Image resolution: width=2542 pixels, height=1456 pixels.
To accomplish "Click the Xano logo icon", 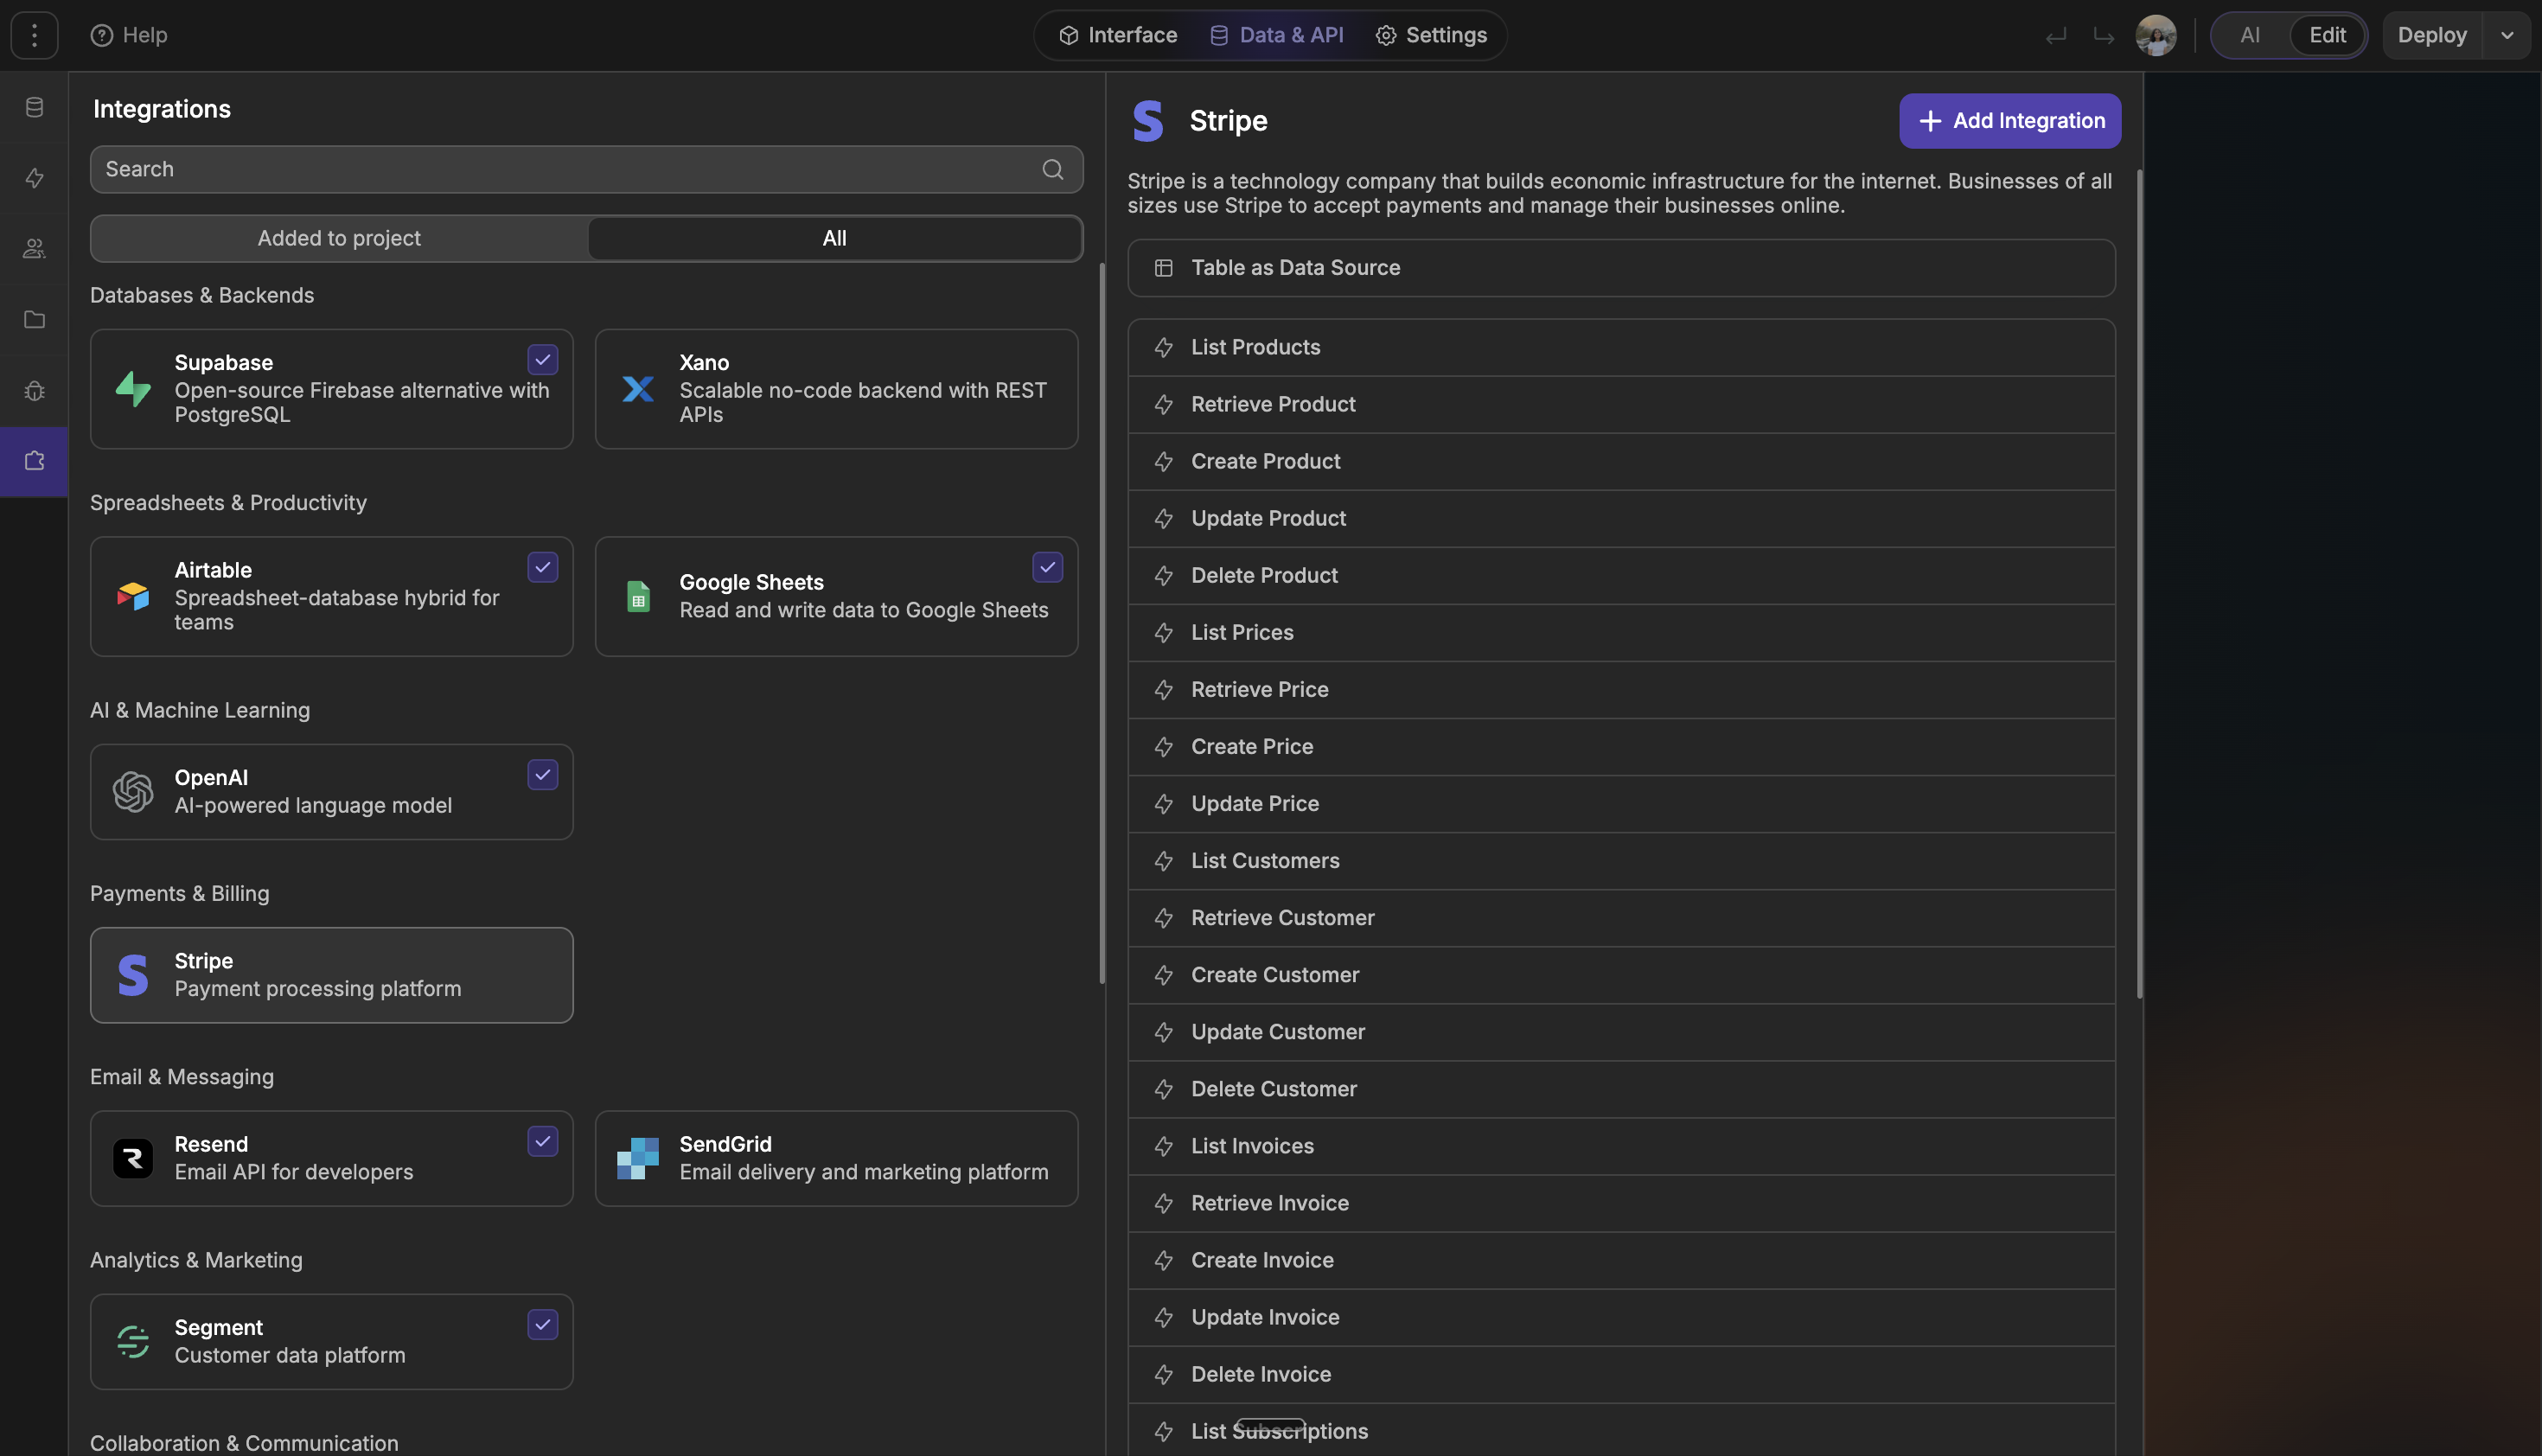I will click(x=638, y=389).
